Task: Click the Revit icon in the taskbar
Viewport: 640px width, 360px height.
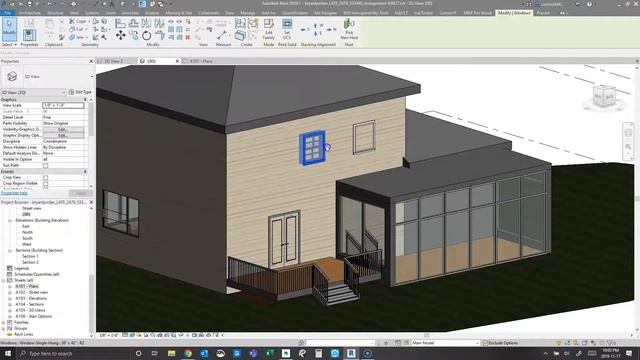Action: tap(351, 353)
